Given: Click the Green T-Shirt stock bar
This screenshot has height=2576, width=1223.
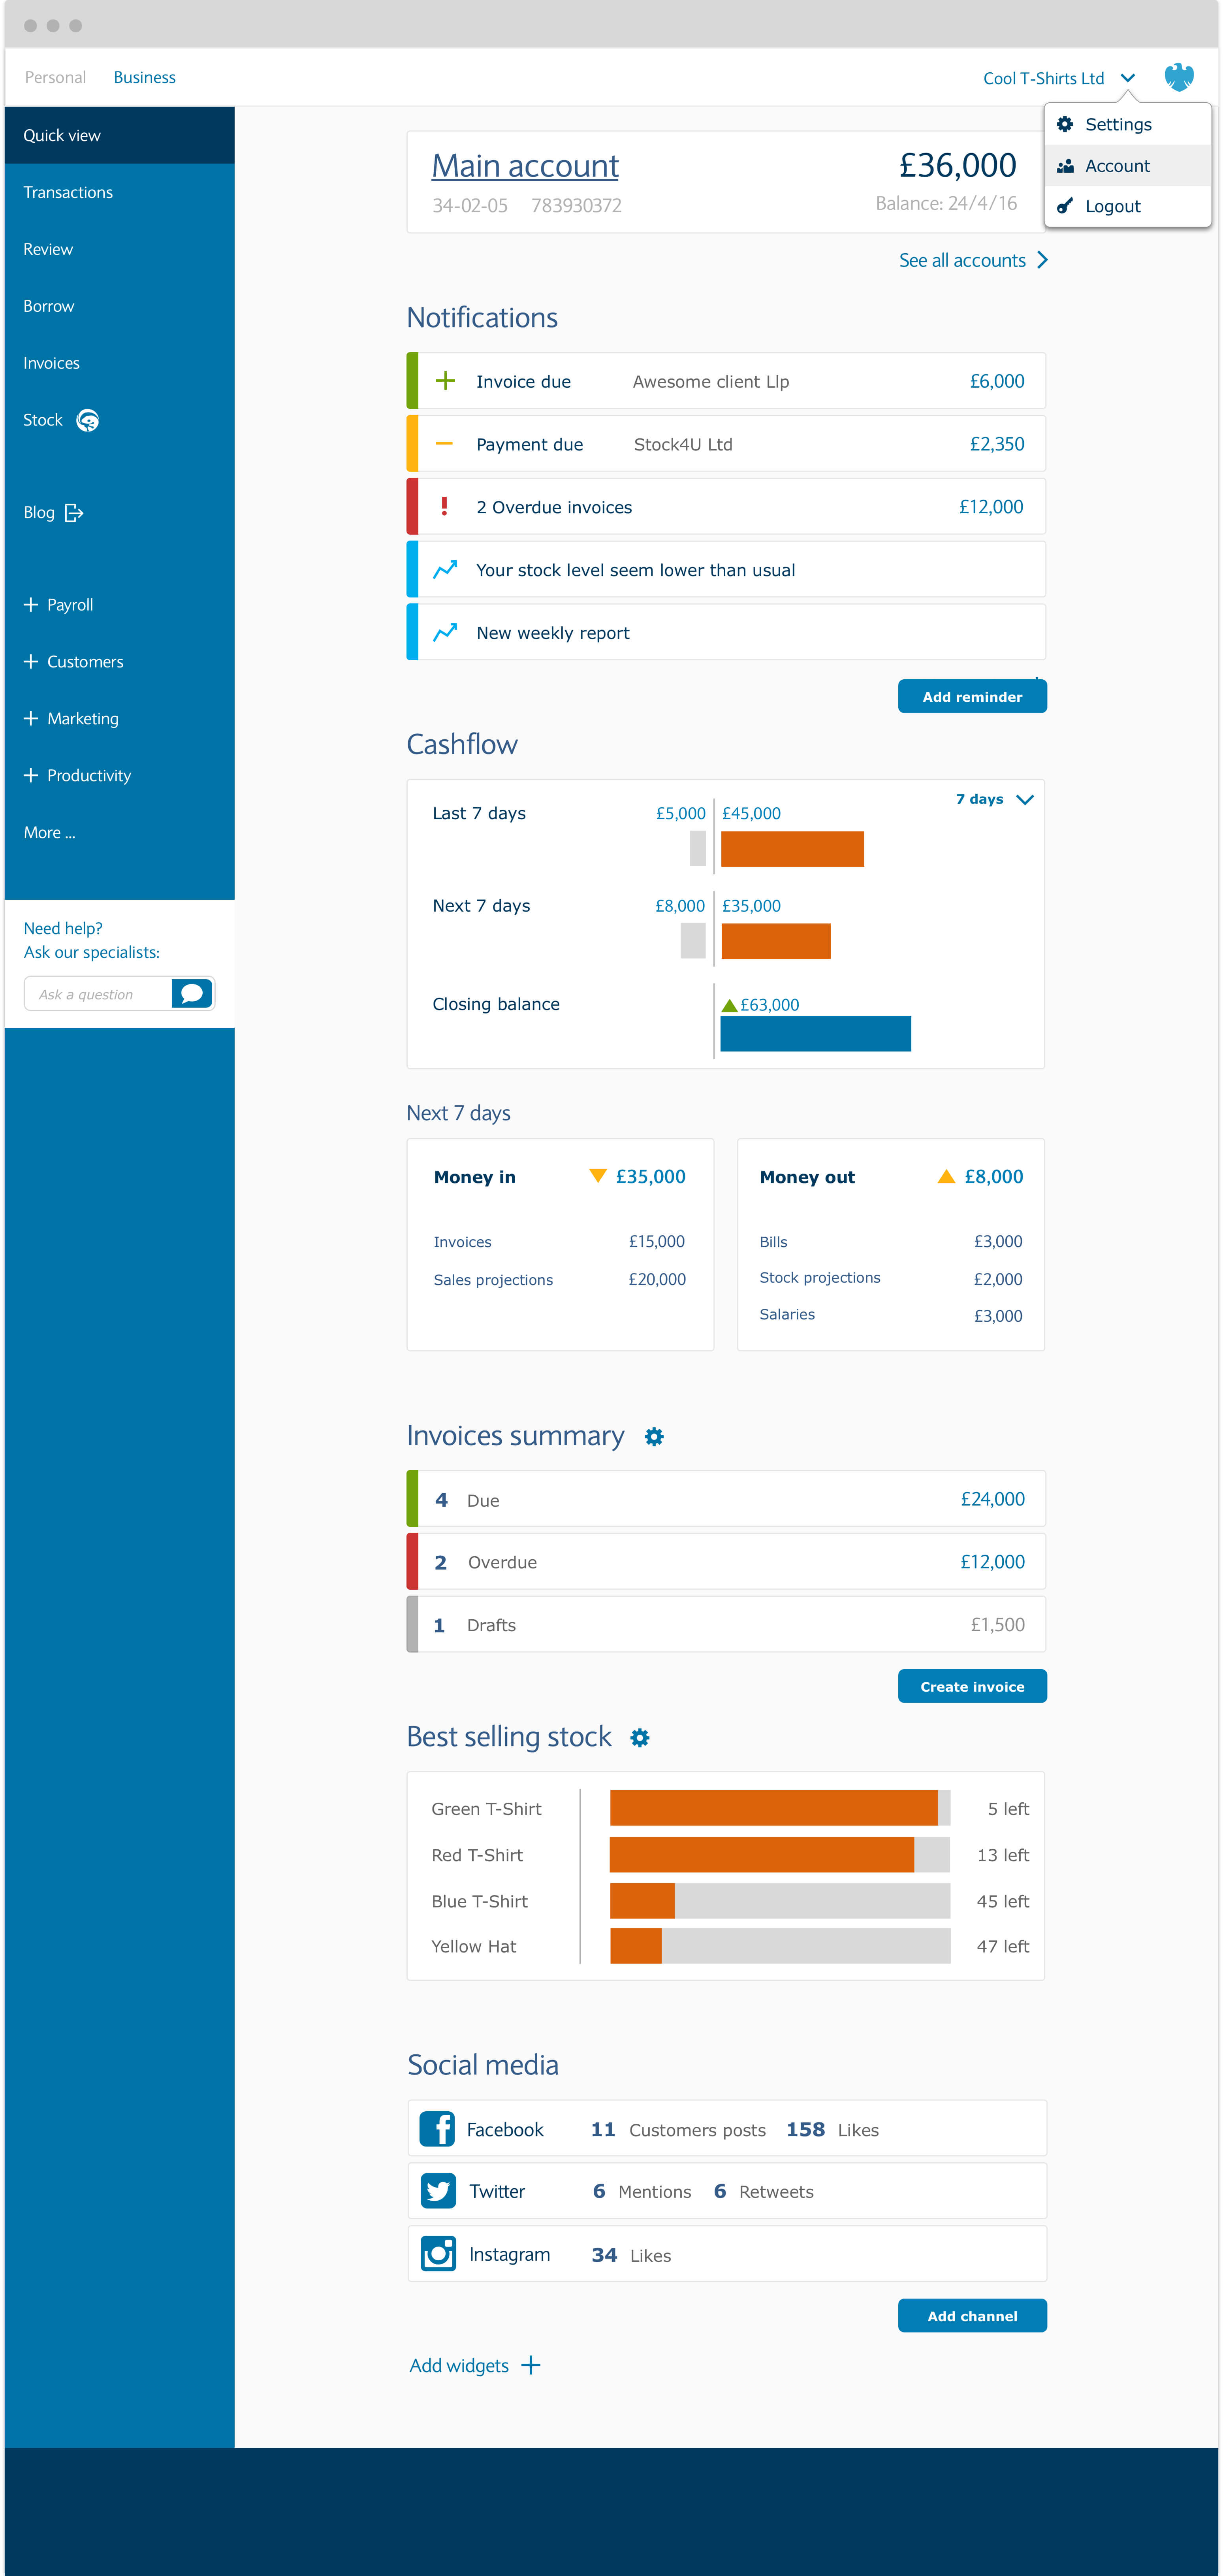Looking at the screenshot, I should 780,1808.
